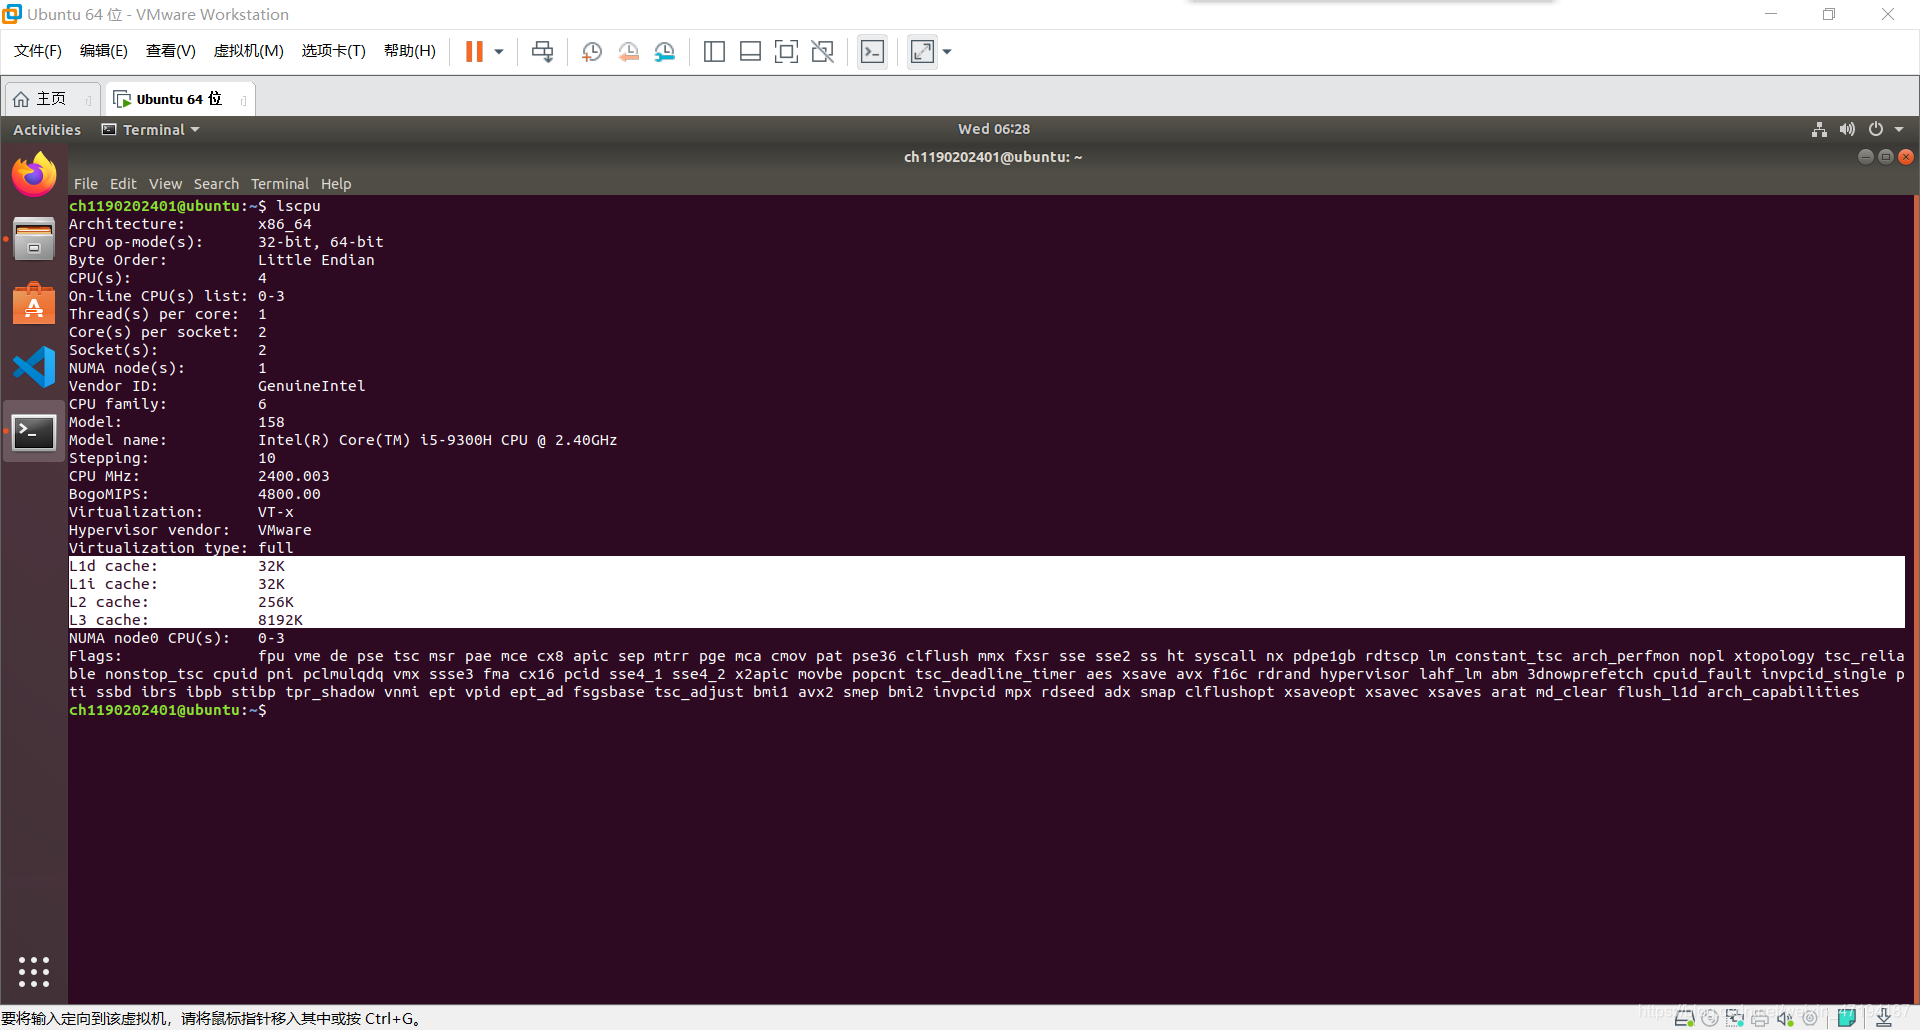Image resolution: width=1920 pixels, height=1030 pixels.
Task: Open the Terminal app menu dropdown
Action: point(151,130)
